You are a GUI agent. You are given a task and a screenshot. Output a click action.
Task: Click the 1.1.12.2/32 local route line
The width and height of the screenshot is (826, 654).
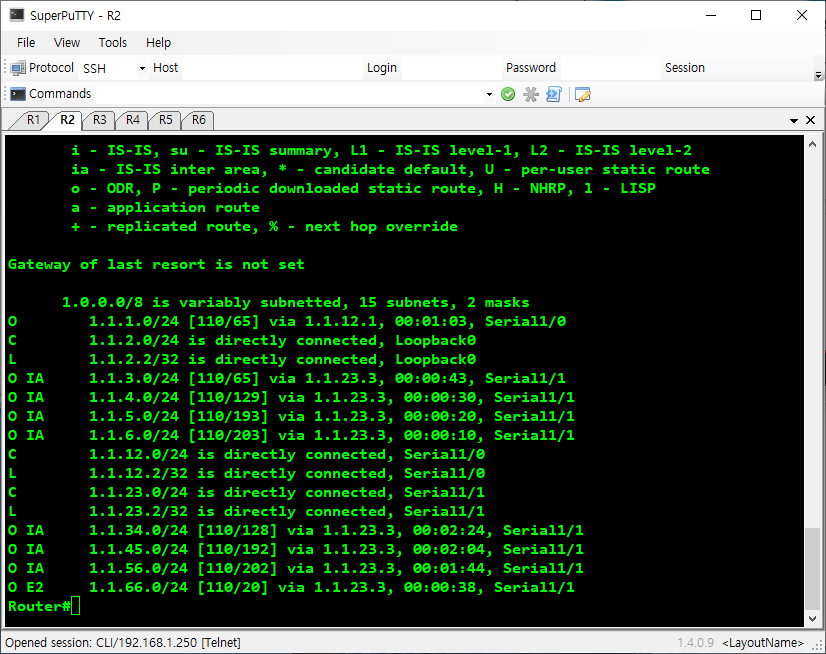pyautogui.click(x=247, y=473)
